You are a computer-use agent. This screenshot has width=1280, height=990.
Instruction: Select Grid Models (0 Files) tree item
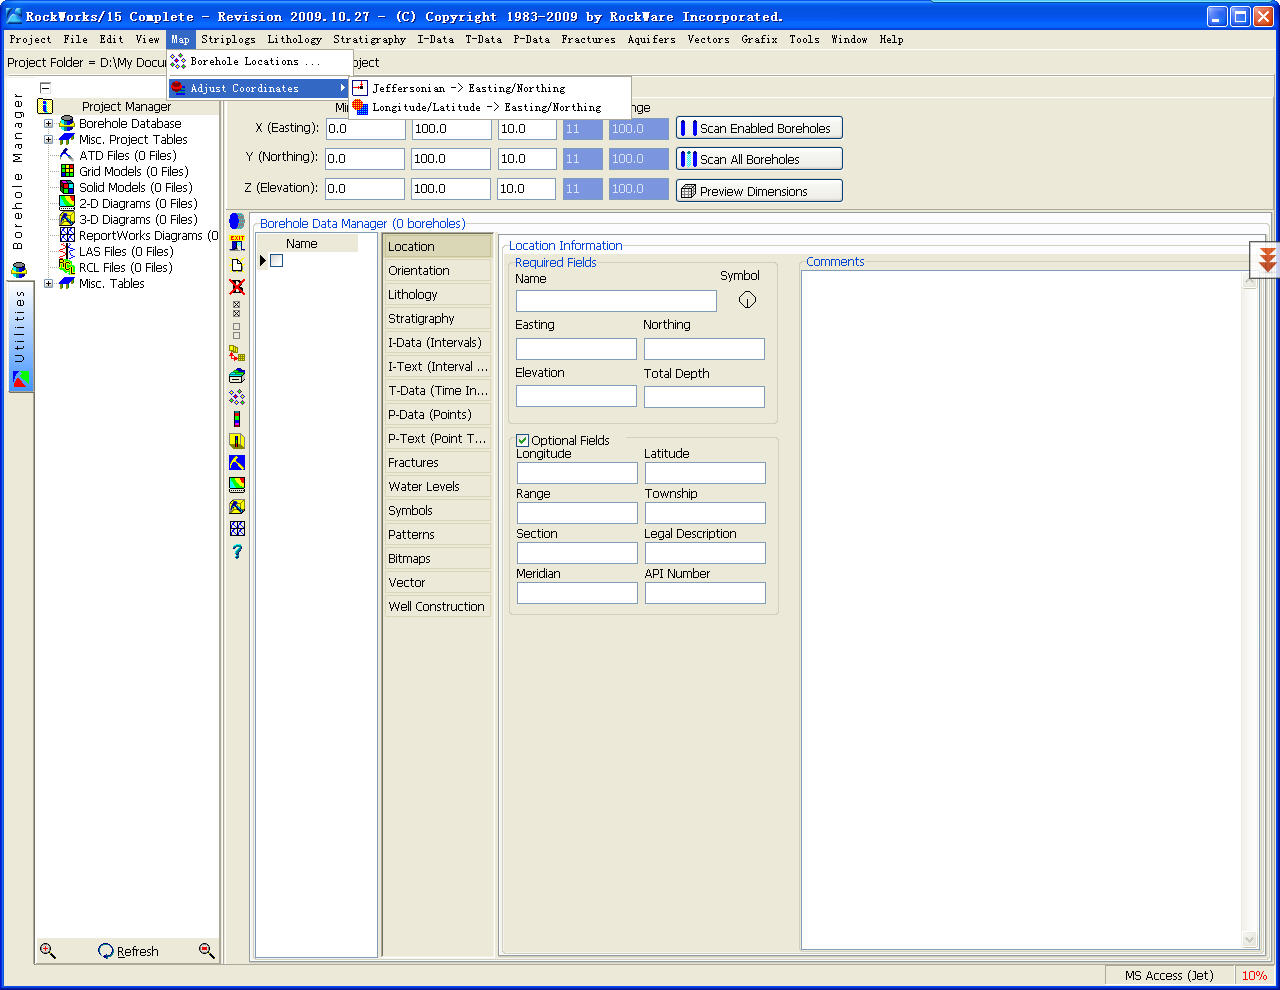pyautogui.click(x=133, y=172)
